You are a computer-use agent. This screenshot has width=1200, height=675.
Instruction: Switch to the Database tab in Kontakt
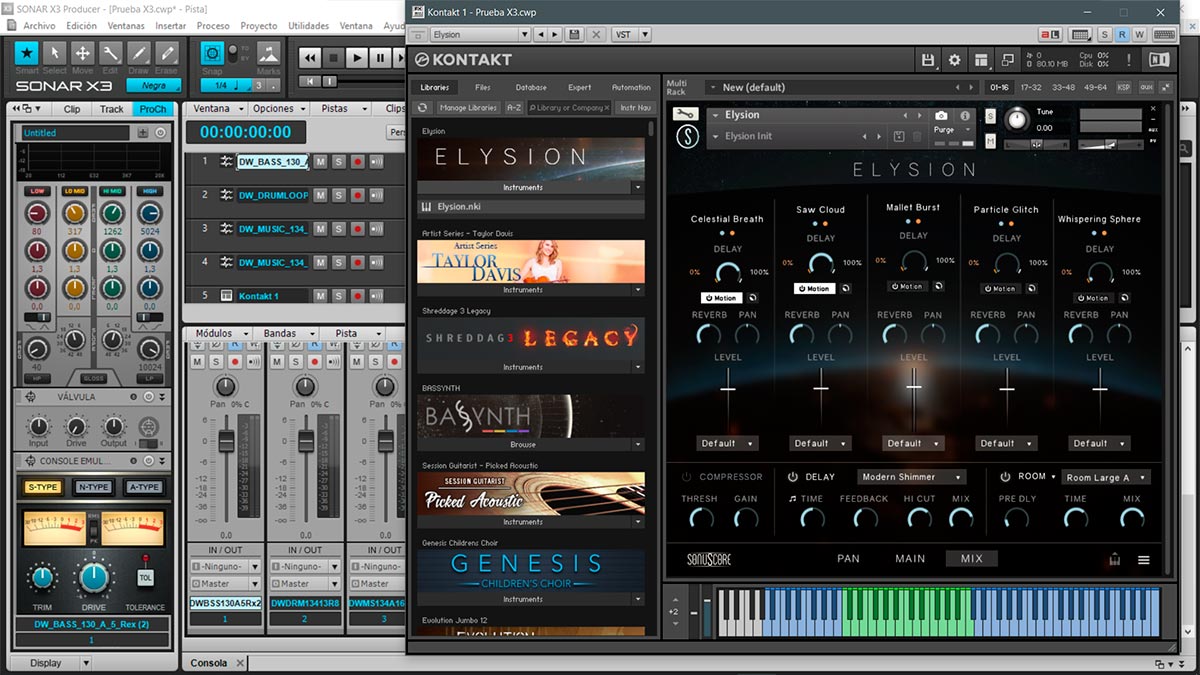click(x=531, y=88)
